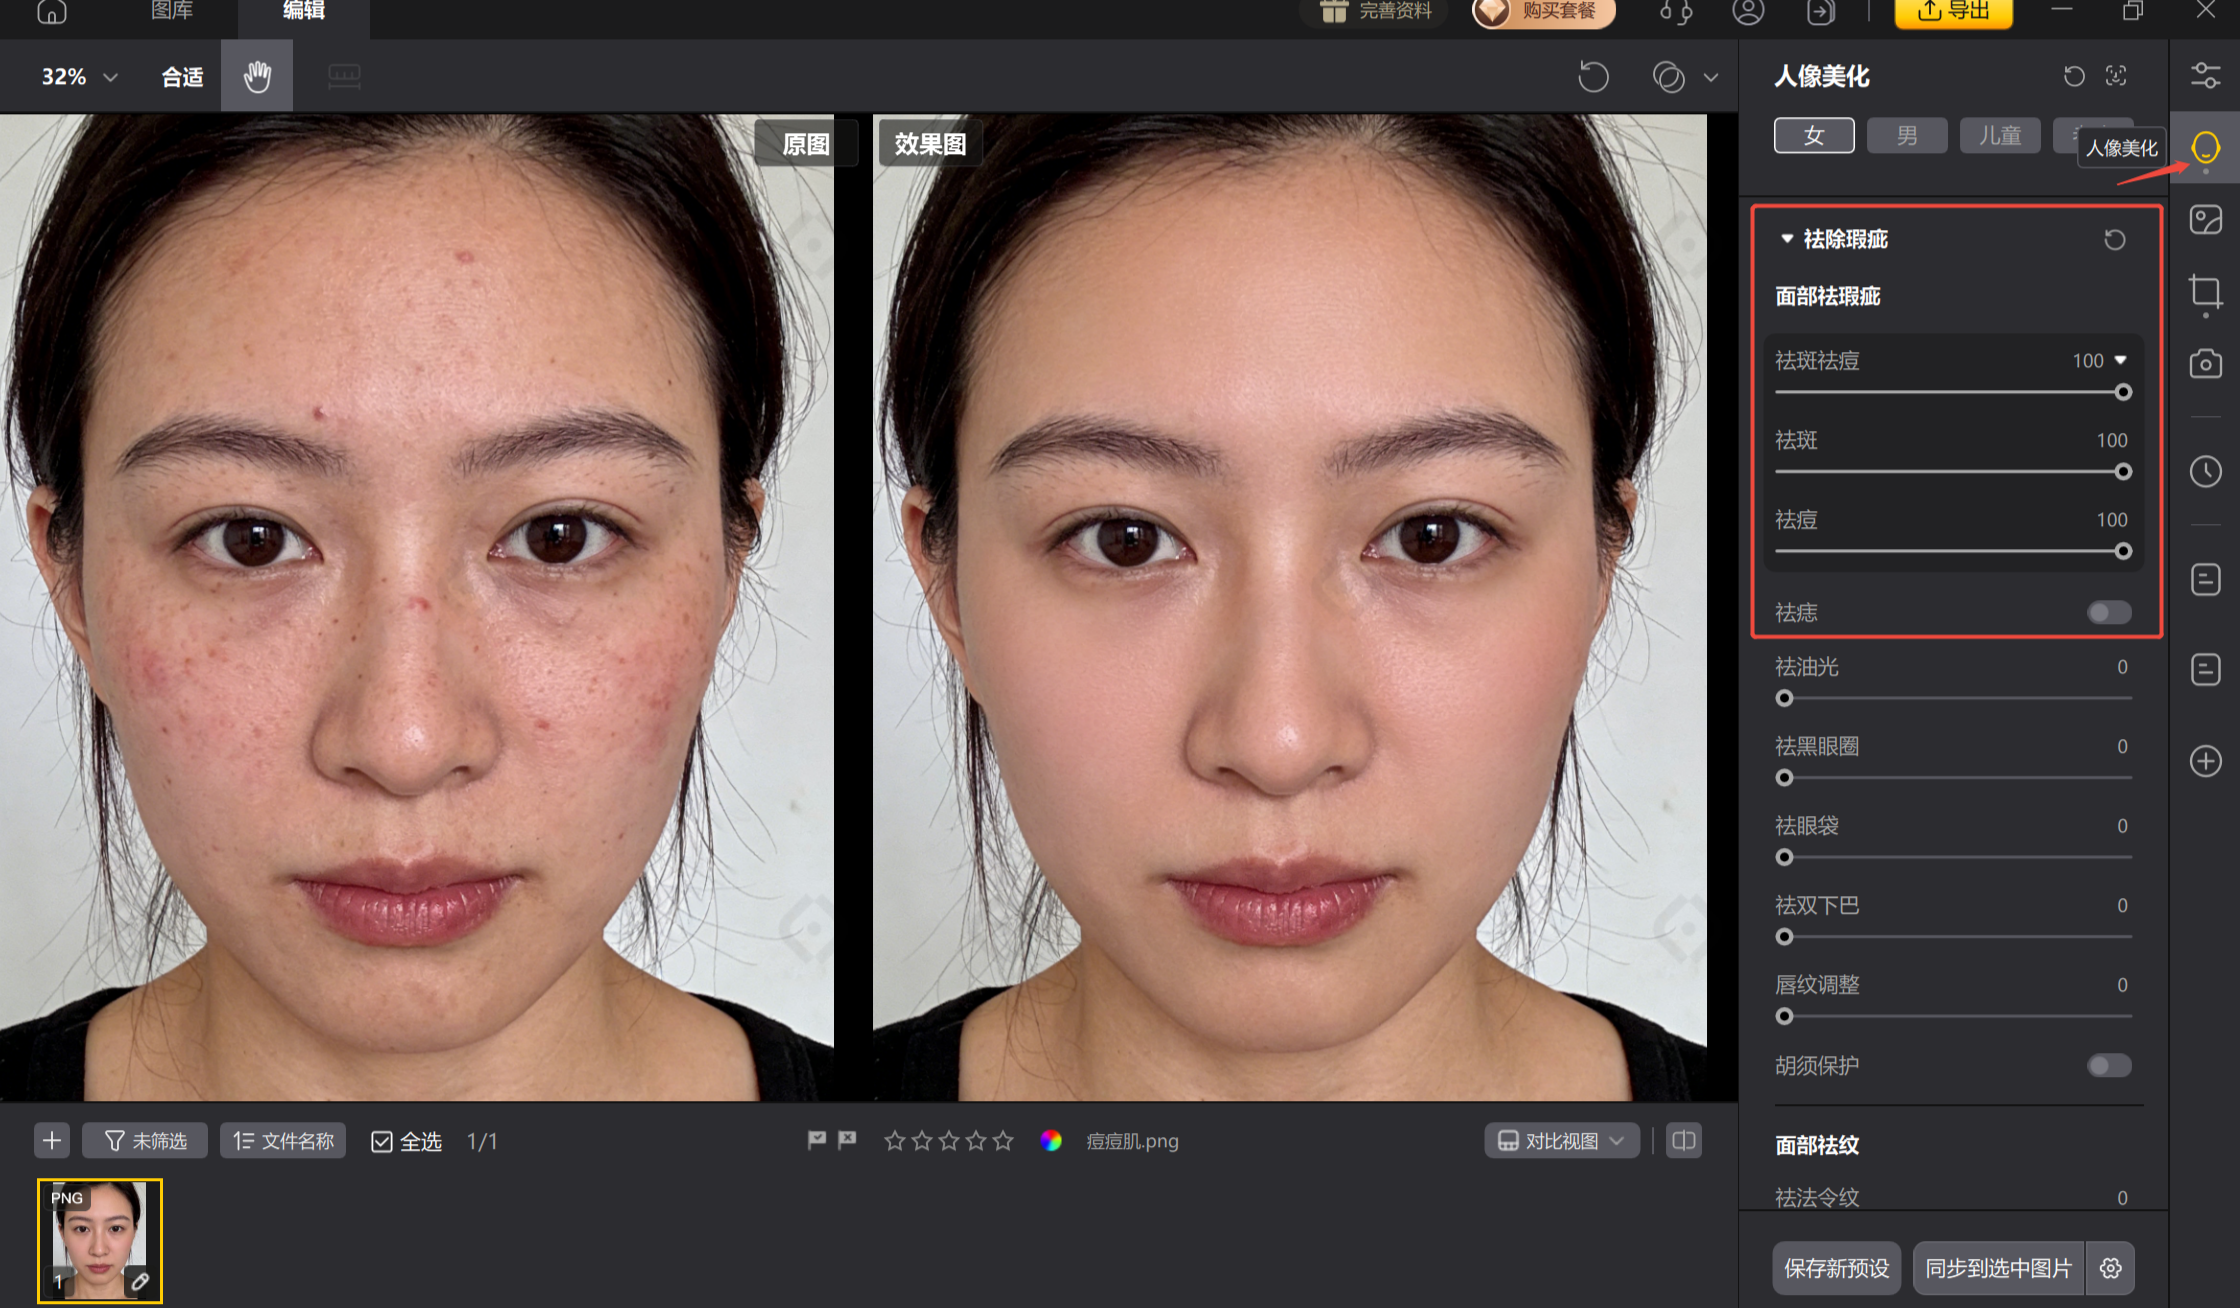Viewport: 2240px width, 1308px height.
Task: Collapse the 祛除瑕疵 section
Action: [x=1787, y=239]
